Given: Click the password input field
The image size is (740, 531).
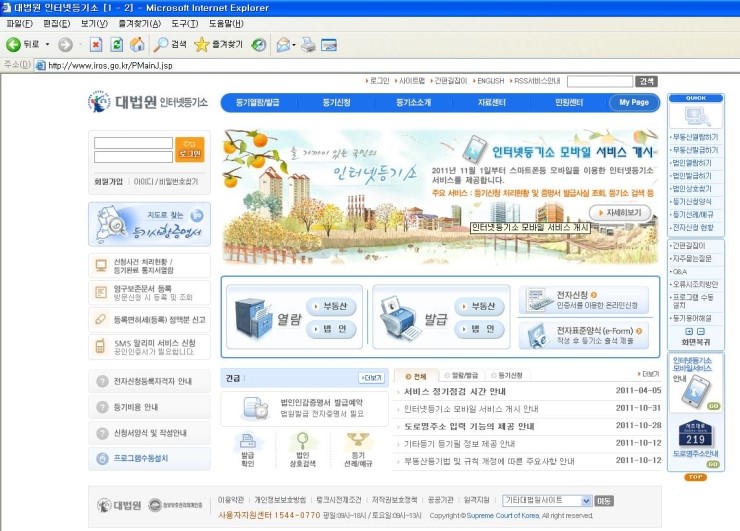Looking at the screenshot, I should click(x=134, y=157).
